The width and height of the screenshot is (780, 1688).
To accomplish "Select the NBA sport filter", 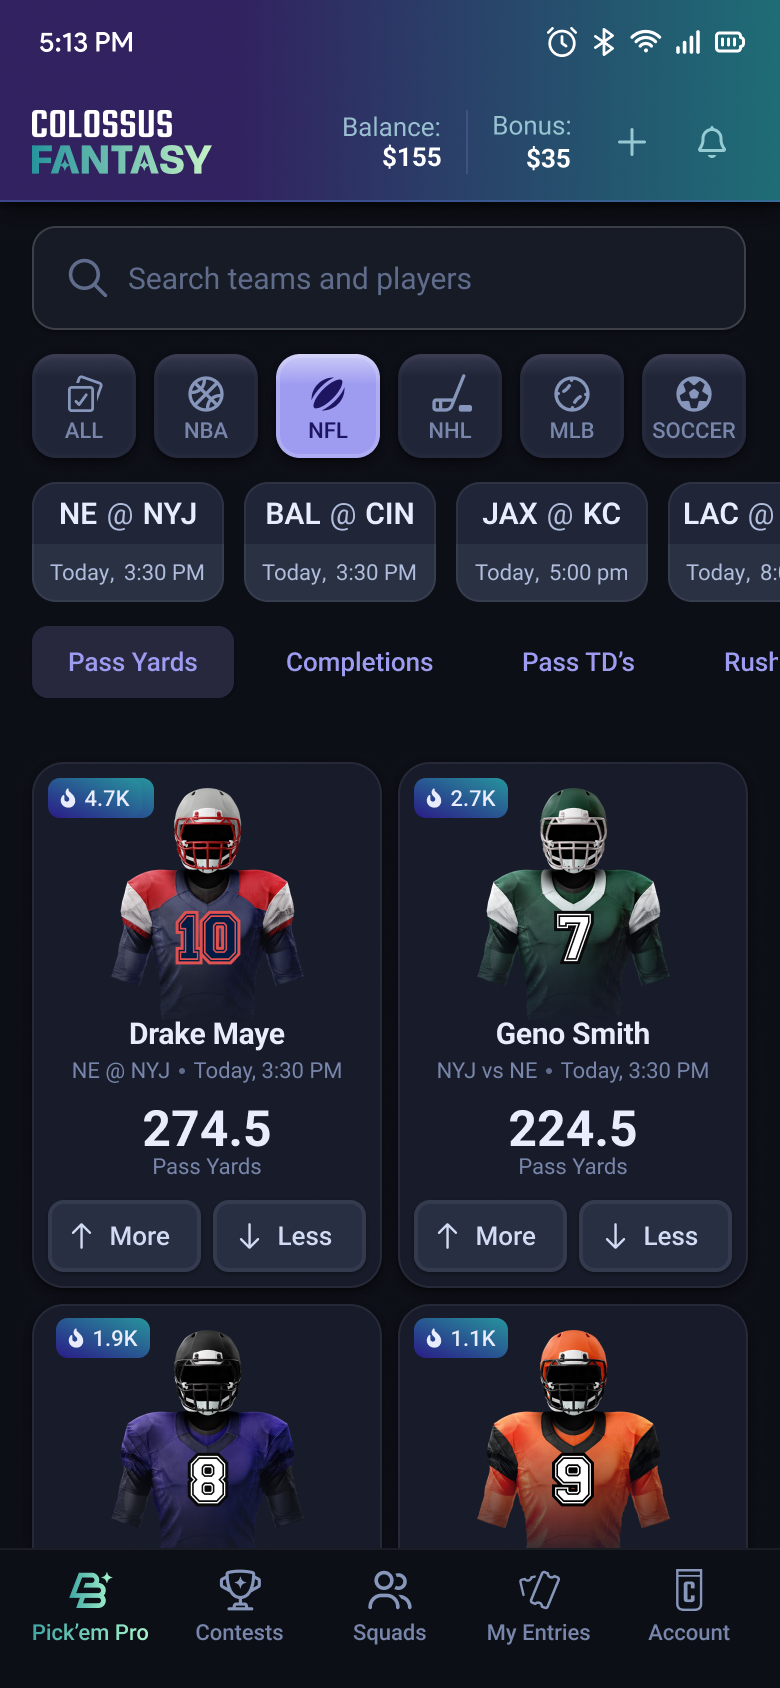I will [x=206, y=406].
